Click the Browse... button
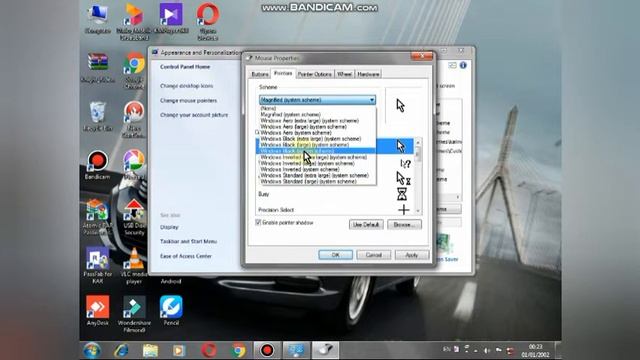640x360 pixels. click(x=404, y=224)
